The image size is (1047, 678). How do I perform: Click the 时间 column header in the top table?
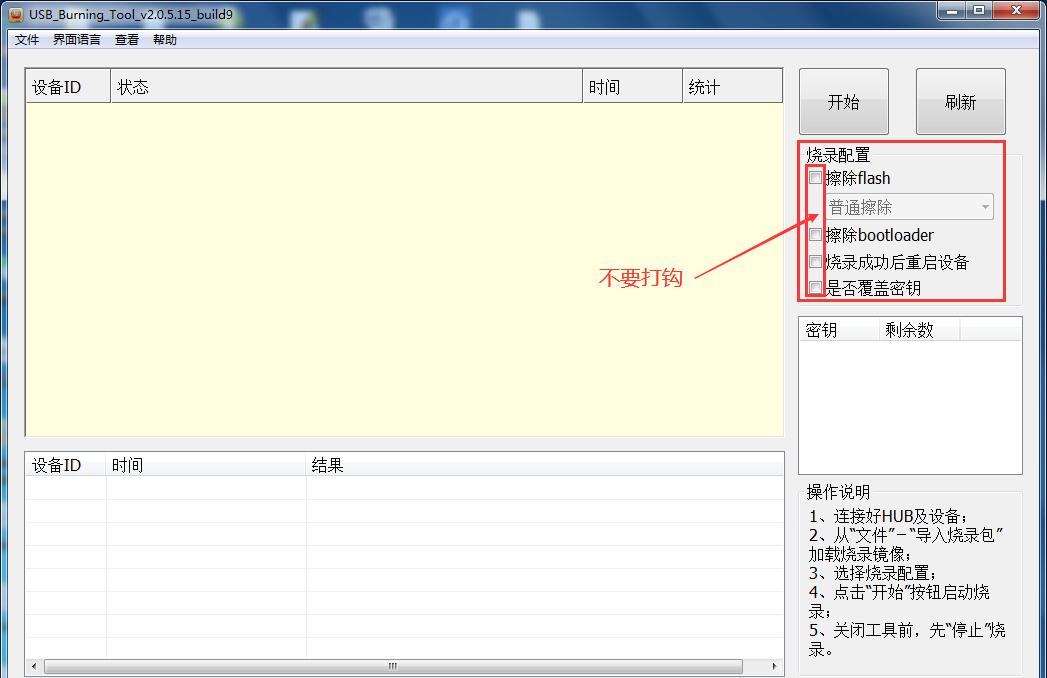(x=632, y=87)
